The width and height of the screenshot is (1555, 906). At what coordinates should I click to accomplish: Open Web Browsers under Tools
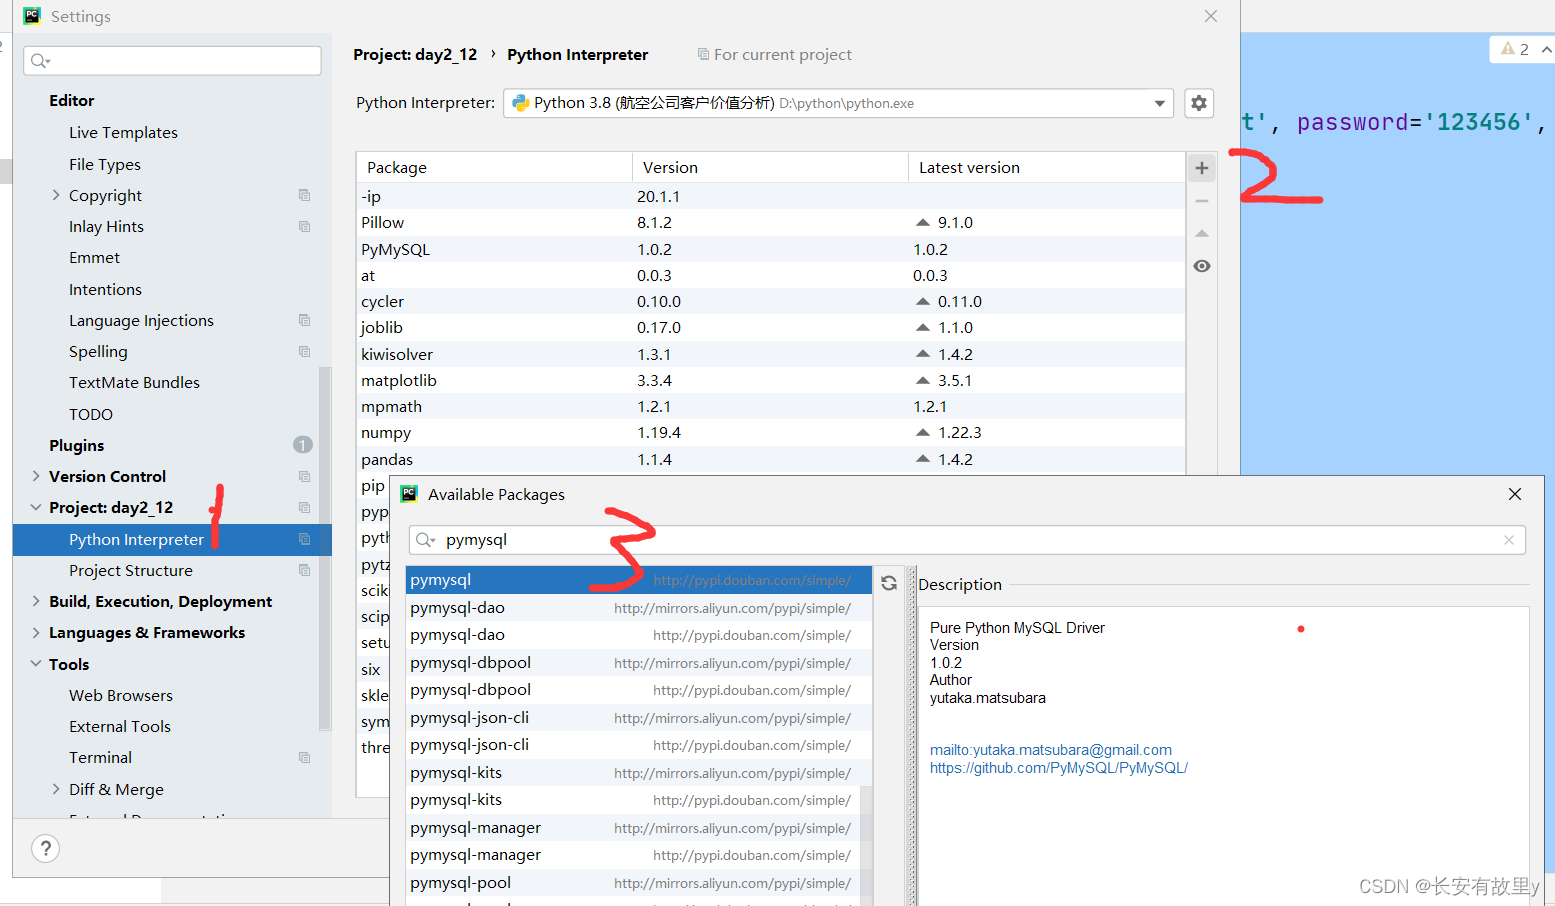[x=121, y=695]
